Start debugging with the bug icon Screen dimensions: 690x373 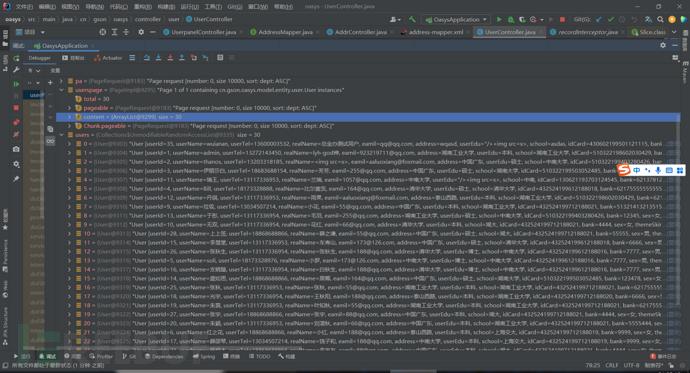pyautogui.click(x=510, y=19)
